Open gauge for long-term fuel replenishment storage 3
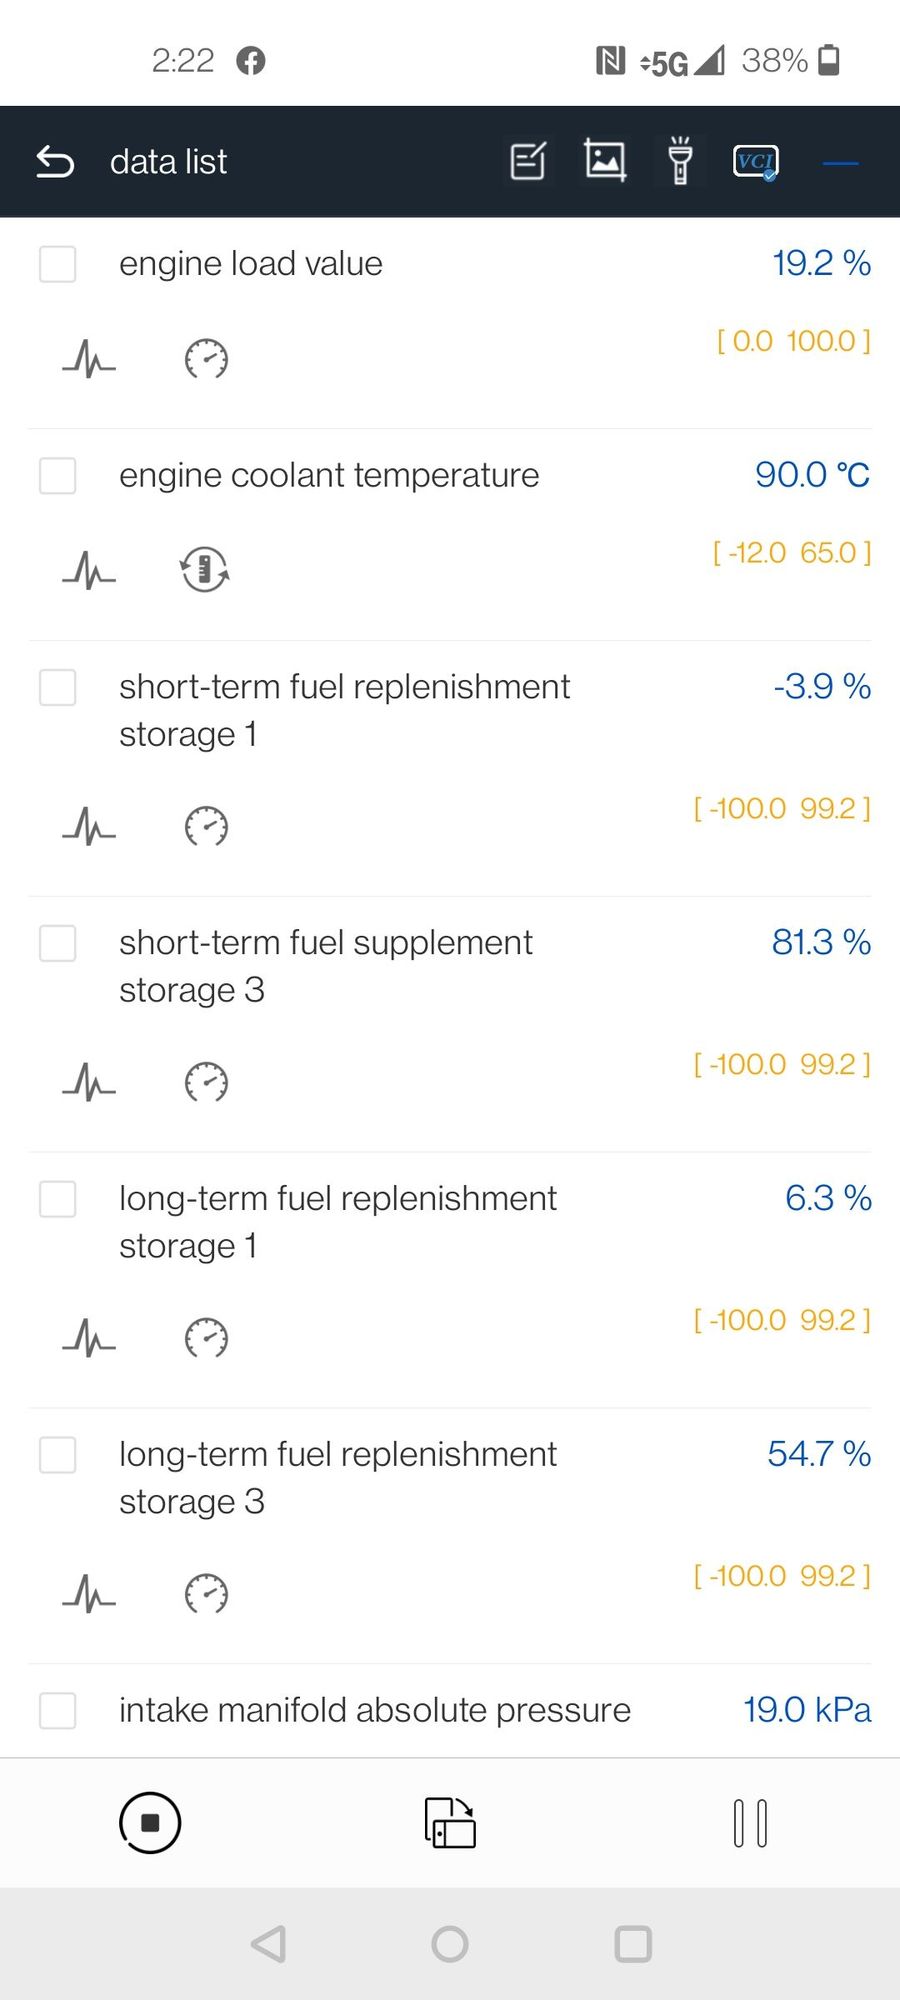 click(206, 1594)
